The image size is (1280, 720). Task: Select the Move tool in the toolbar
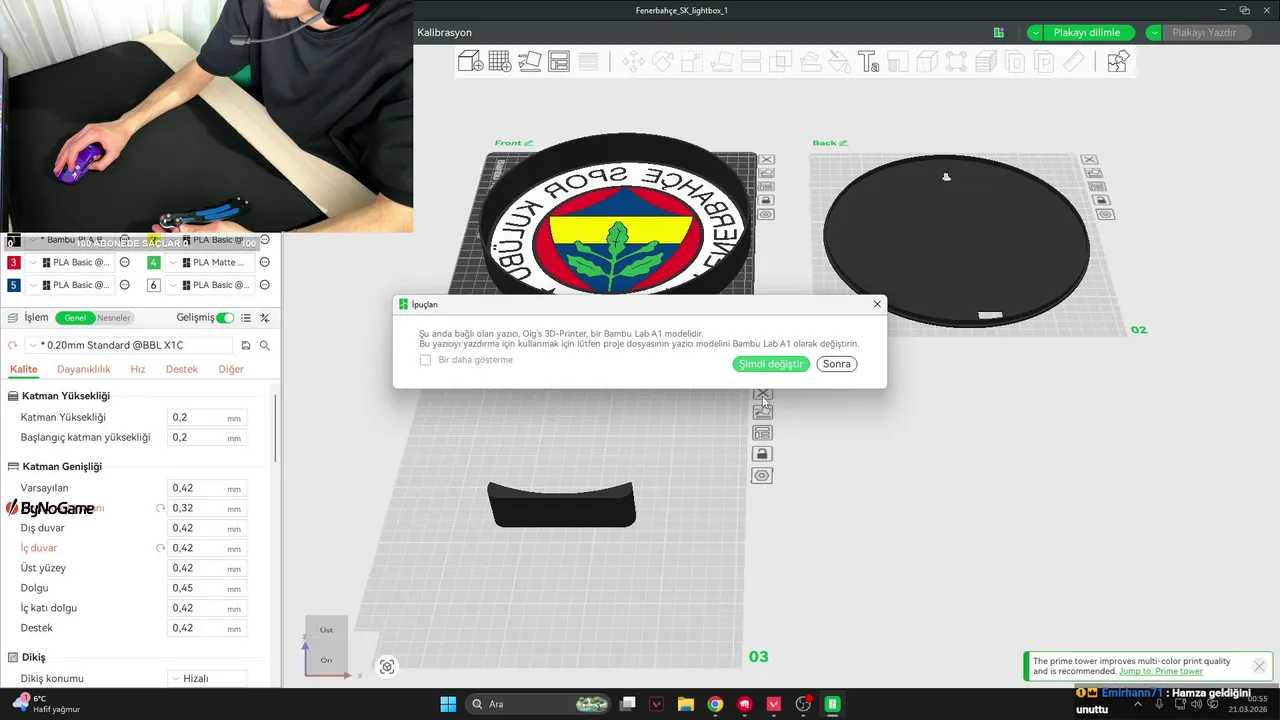coord(633,62)
